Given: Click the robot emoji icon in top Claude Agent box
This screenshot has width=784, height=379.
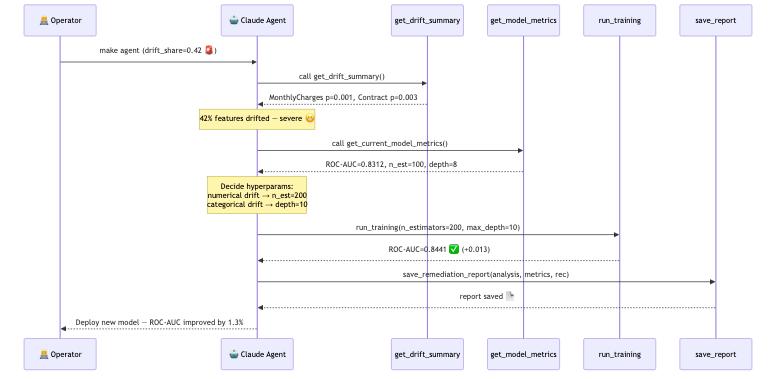Looking at the screenshot, I should click(x=234, y=20).
